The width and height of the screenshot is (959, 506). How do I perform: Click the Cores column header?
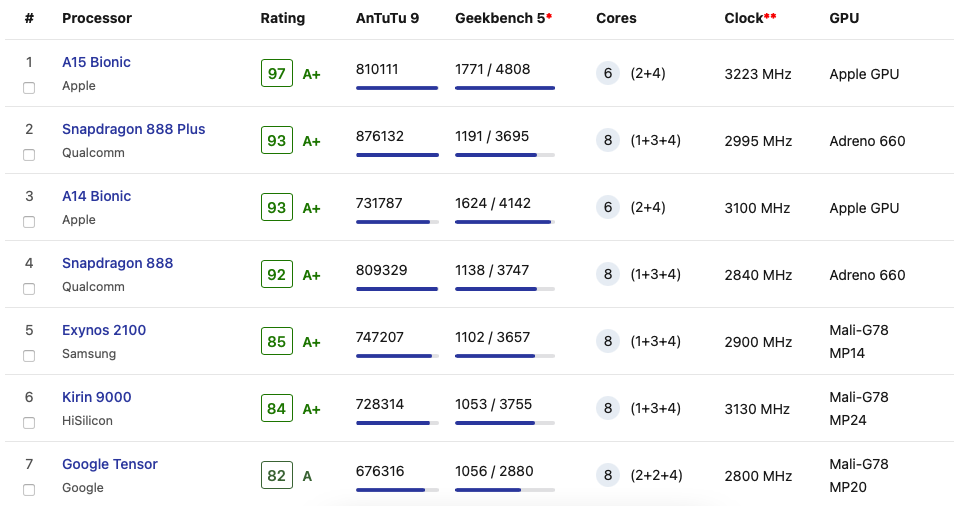[x=616, y=18]
